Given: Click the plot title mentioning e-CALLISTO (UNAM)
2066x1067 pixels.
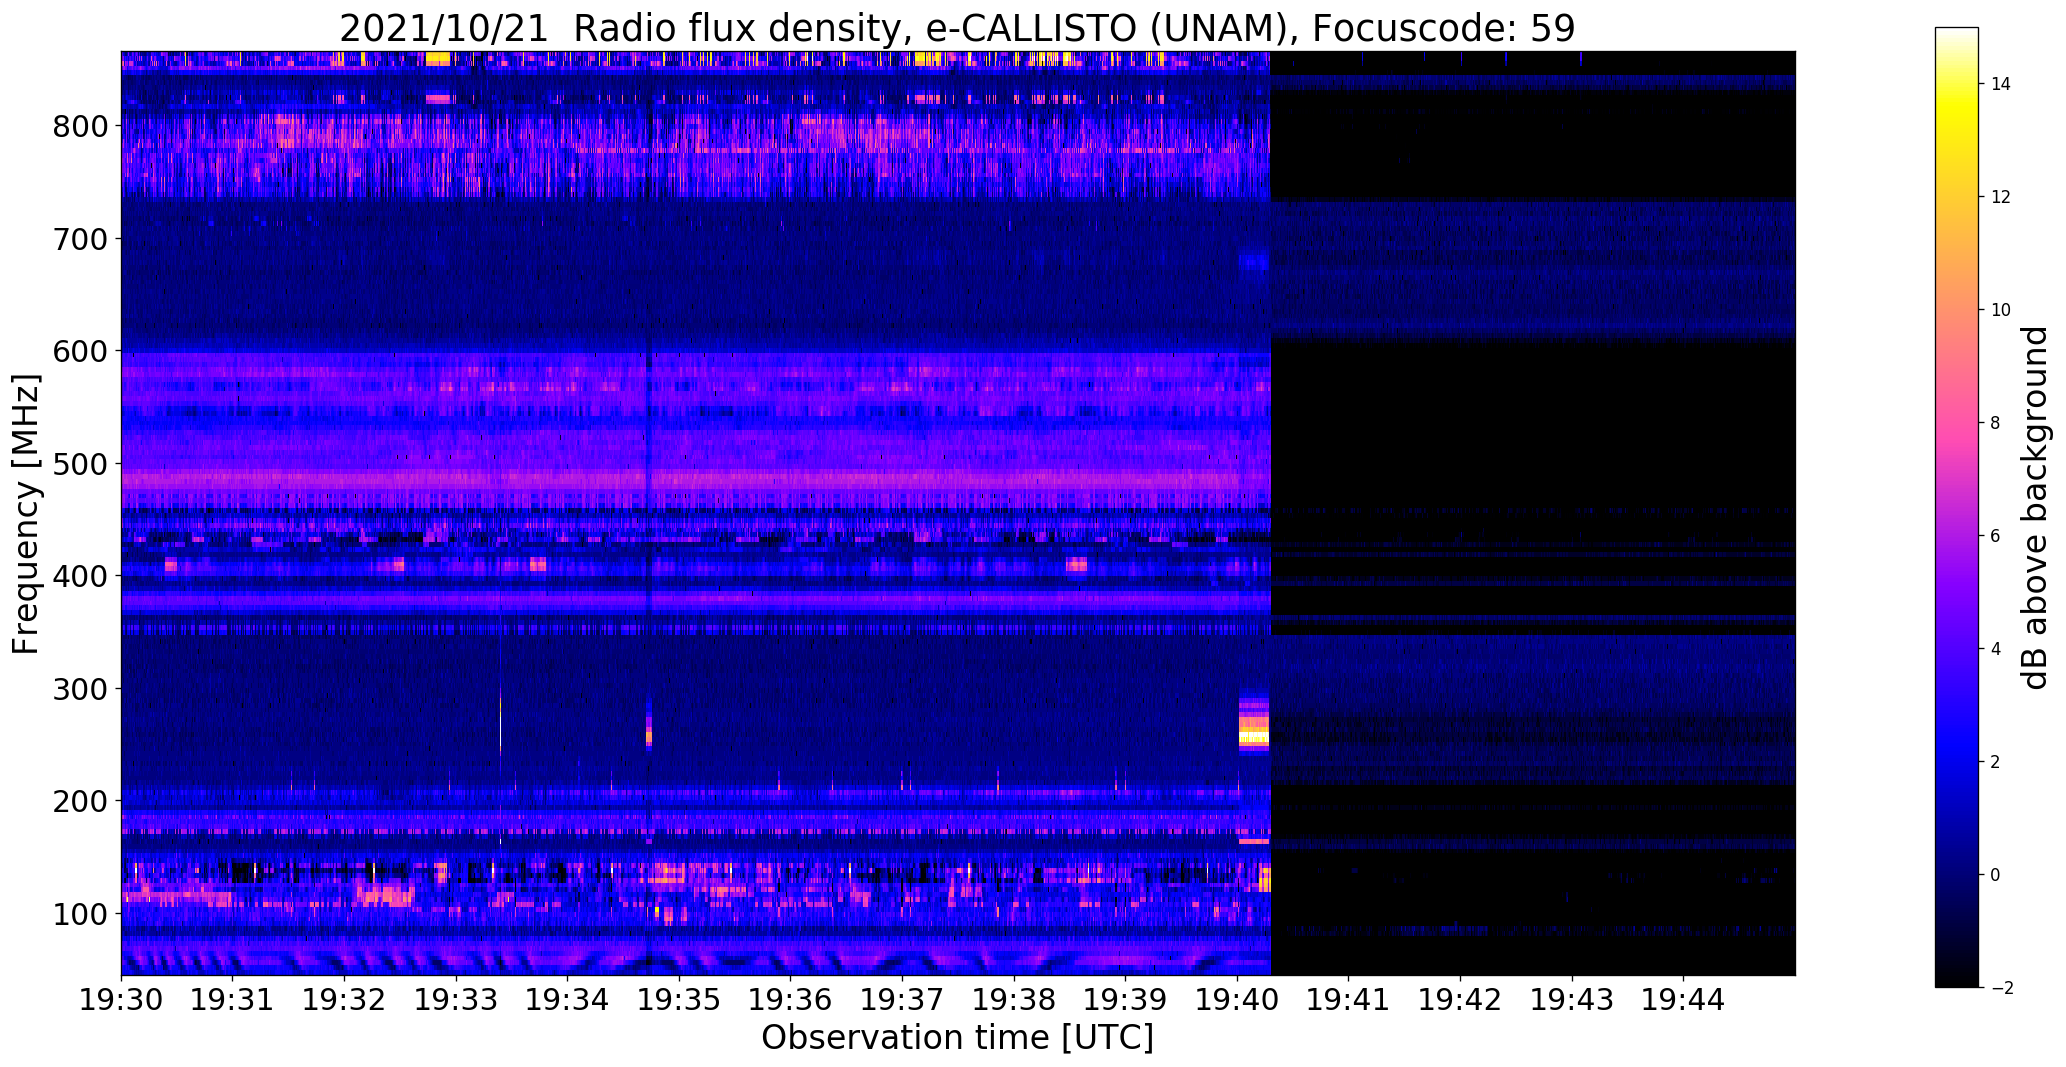Looking at the screenshot, I should click(957, 28).
